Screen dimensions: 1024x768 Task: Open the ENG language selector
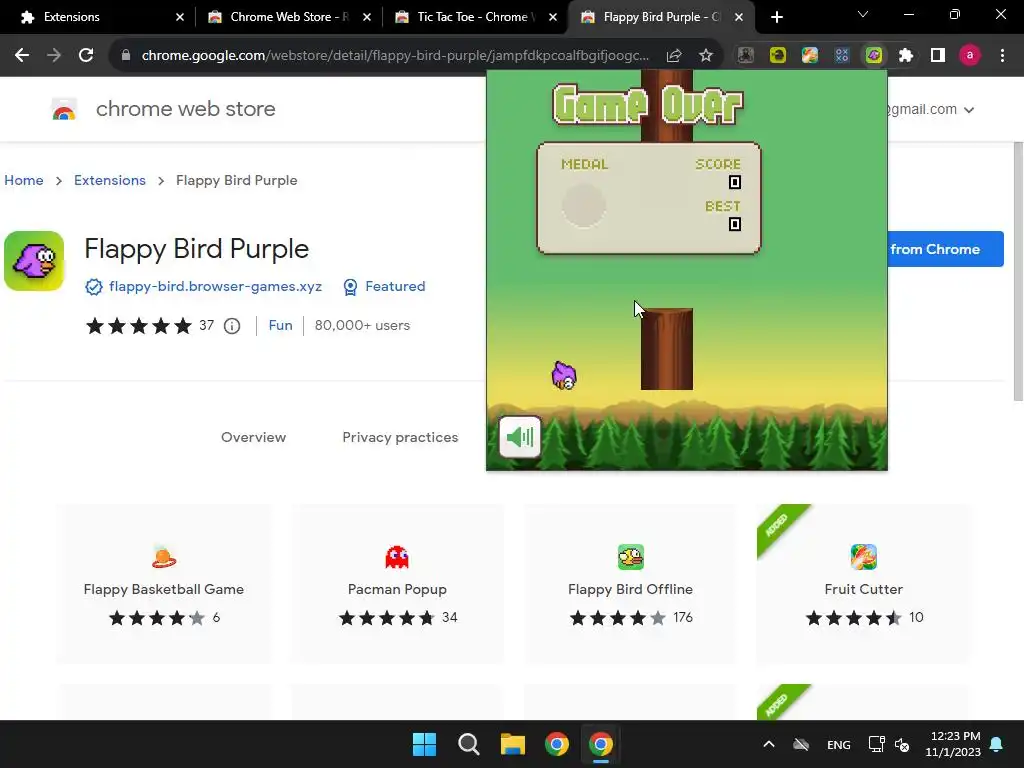tap(839, 744)
